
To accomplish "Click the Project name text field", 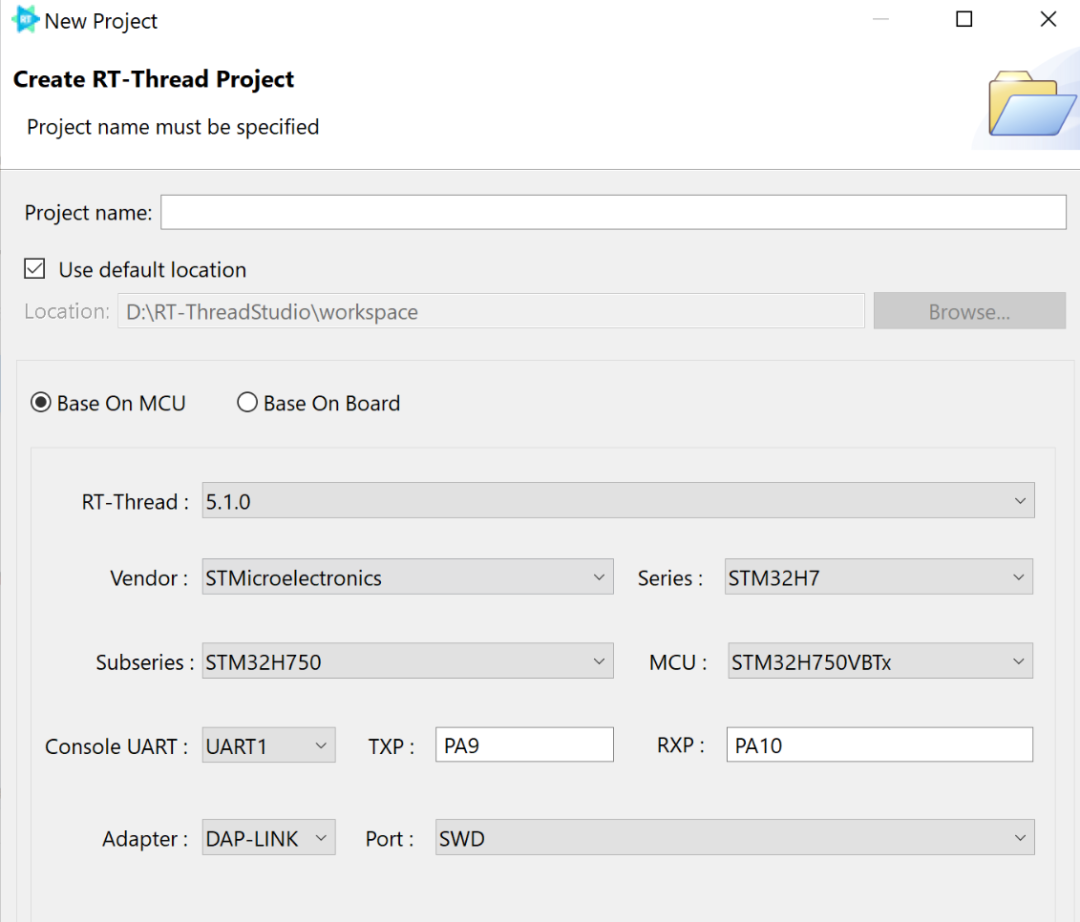I will click(613, 212).
